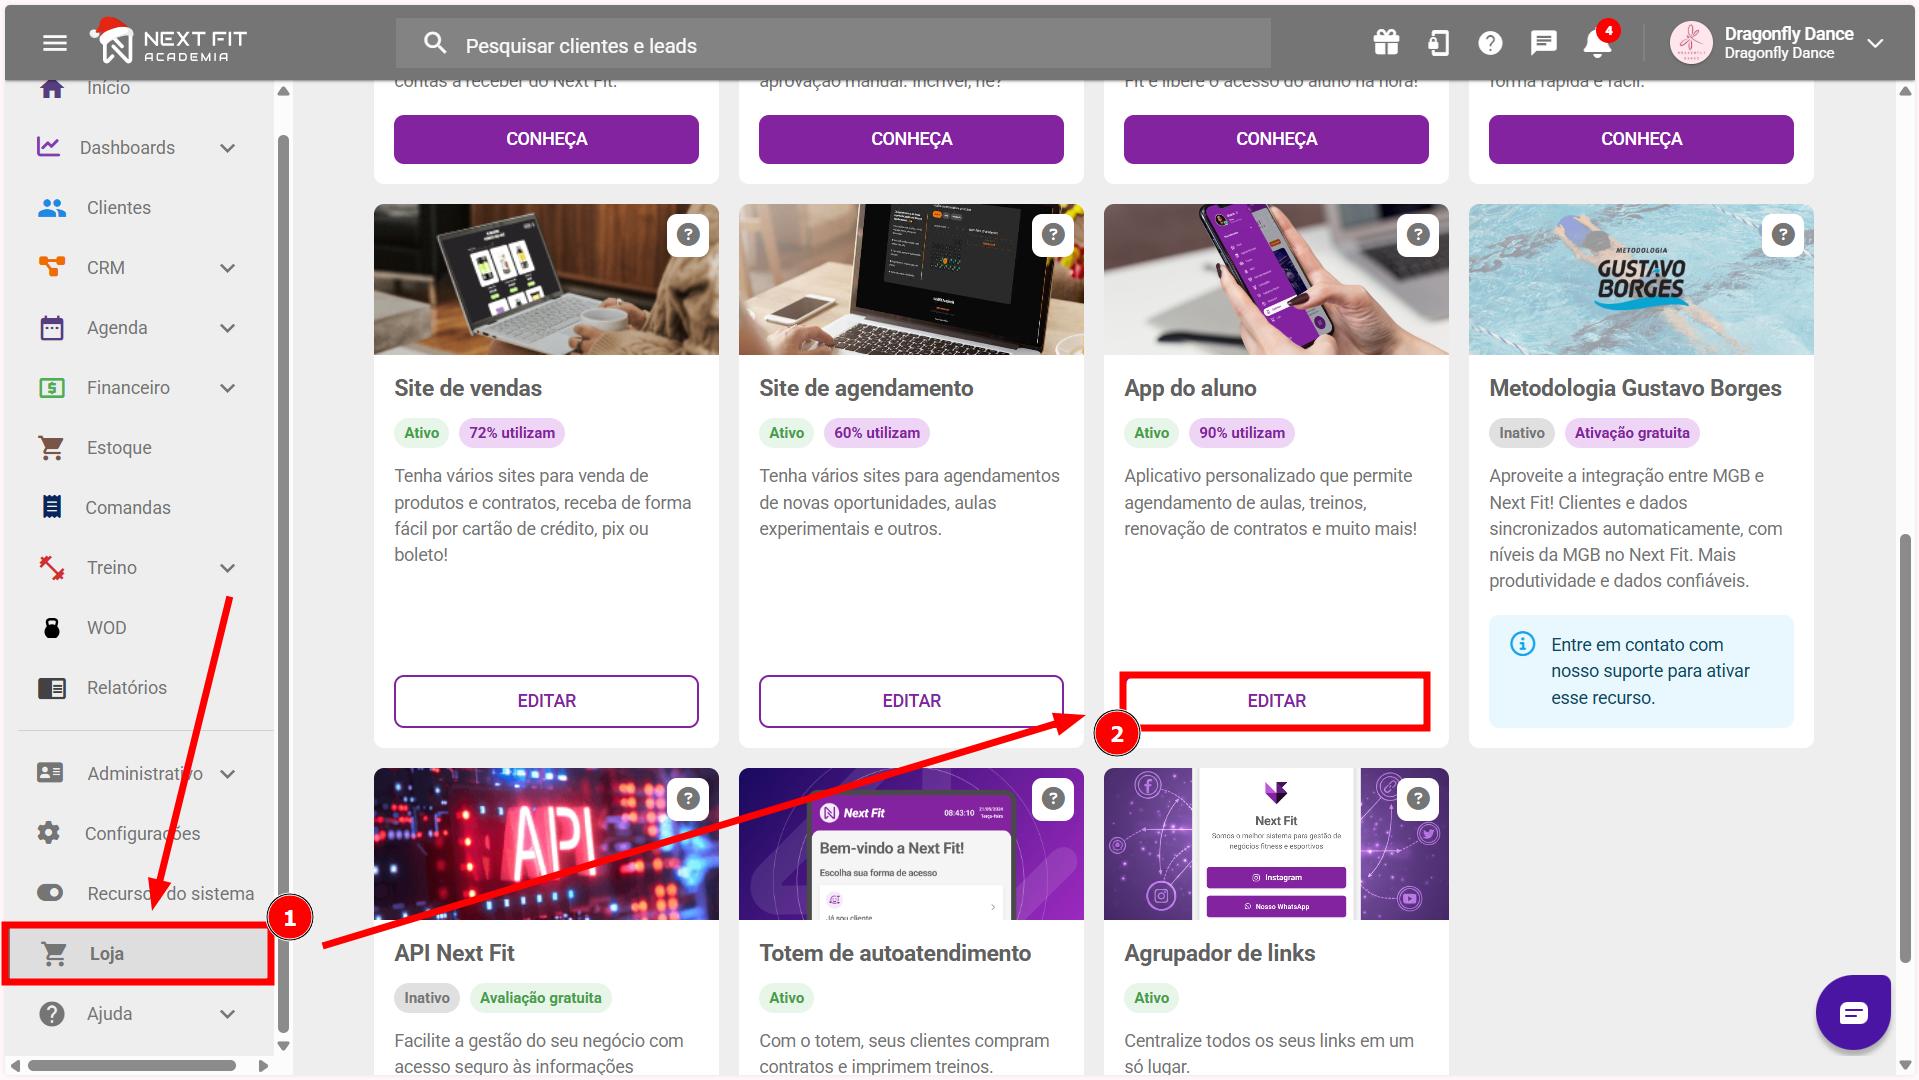1919x1080 pixels.
Task: Open the door access icon in header
Action: tap(1438, 43)
